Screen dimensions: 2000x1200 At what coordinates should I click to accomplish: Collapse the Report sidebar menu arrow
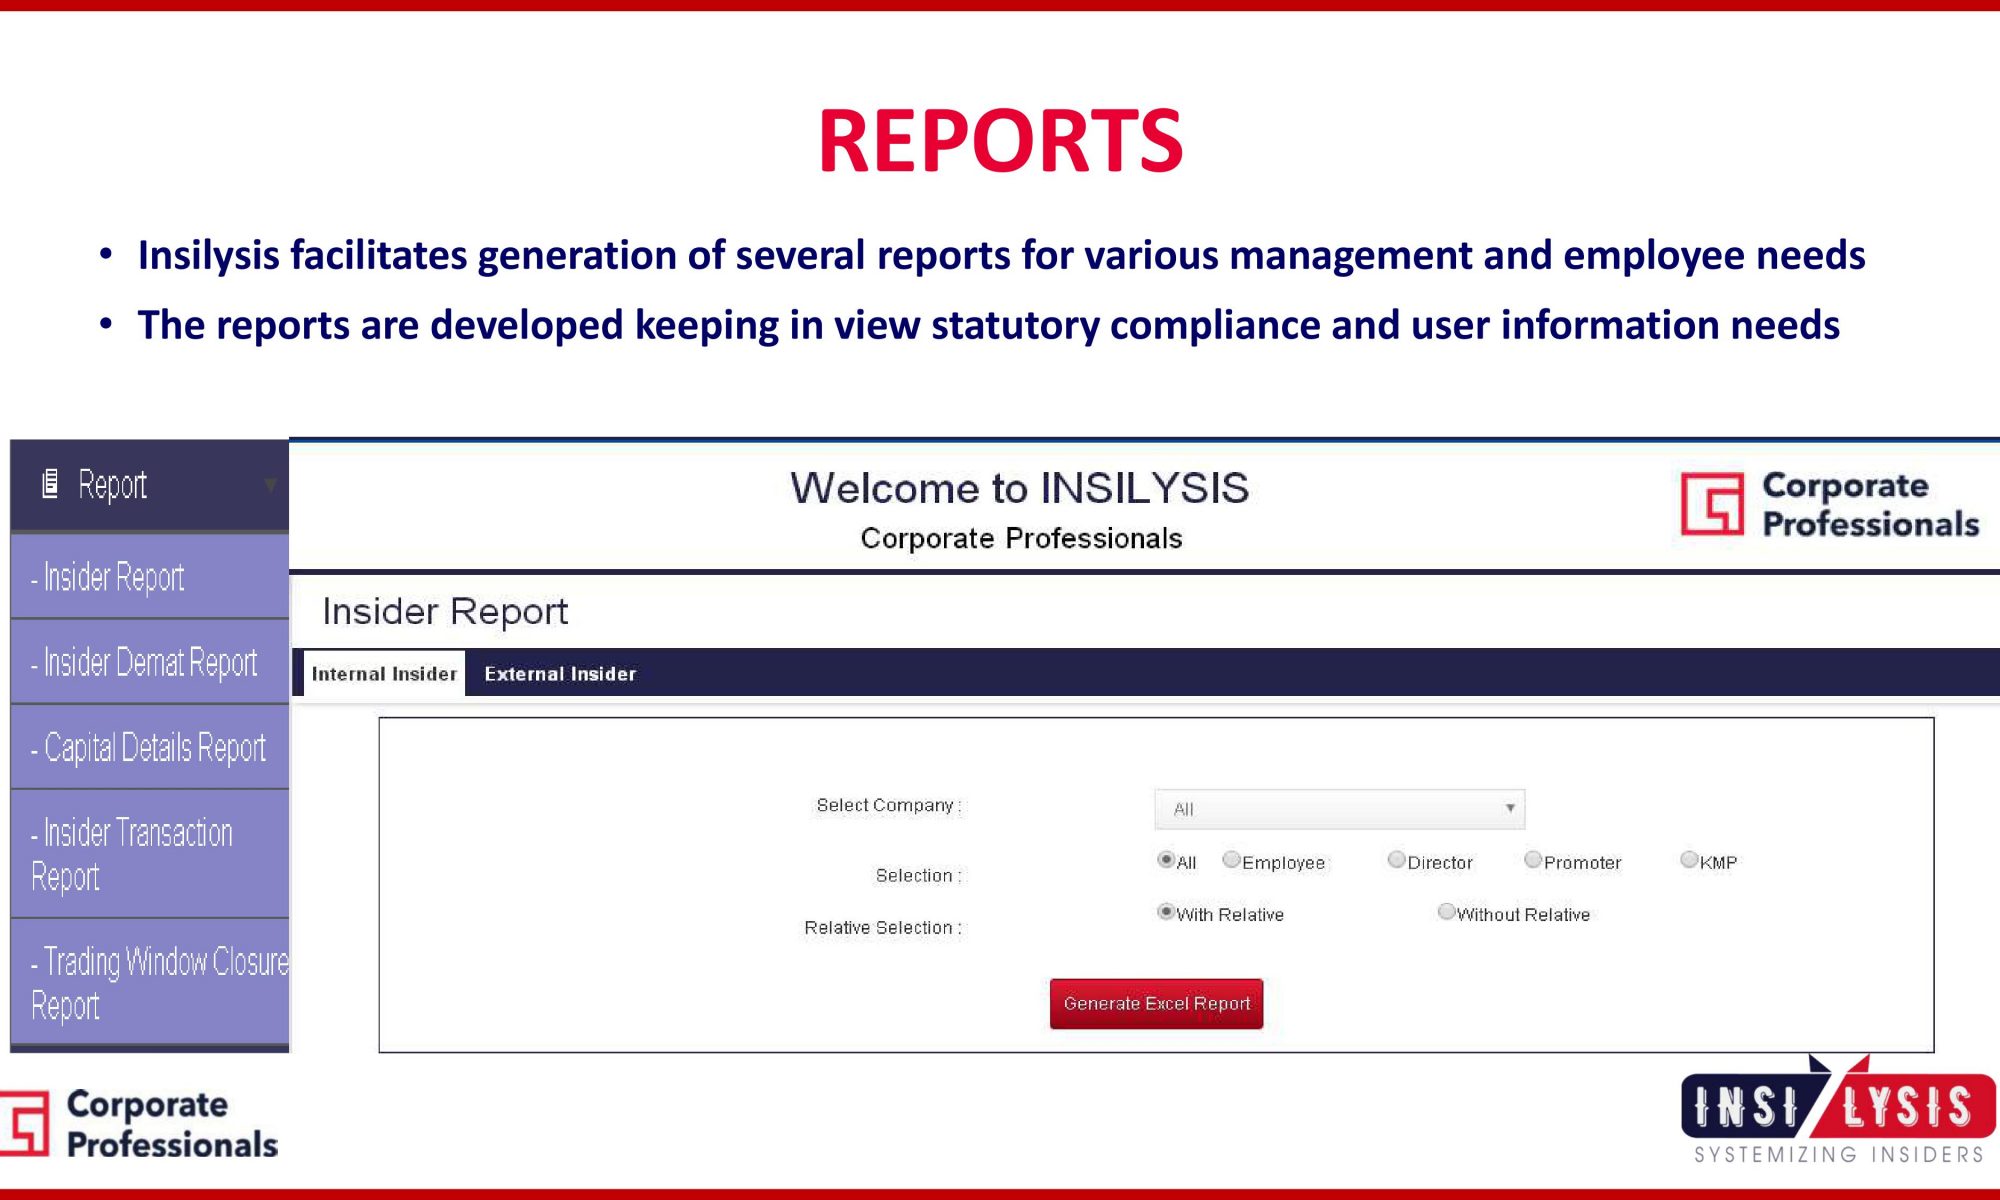[x=270, y=485]
